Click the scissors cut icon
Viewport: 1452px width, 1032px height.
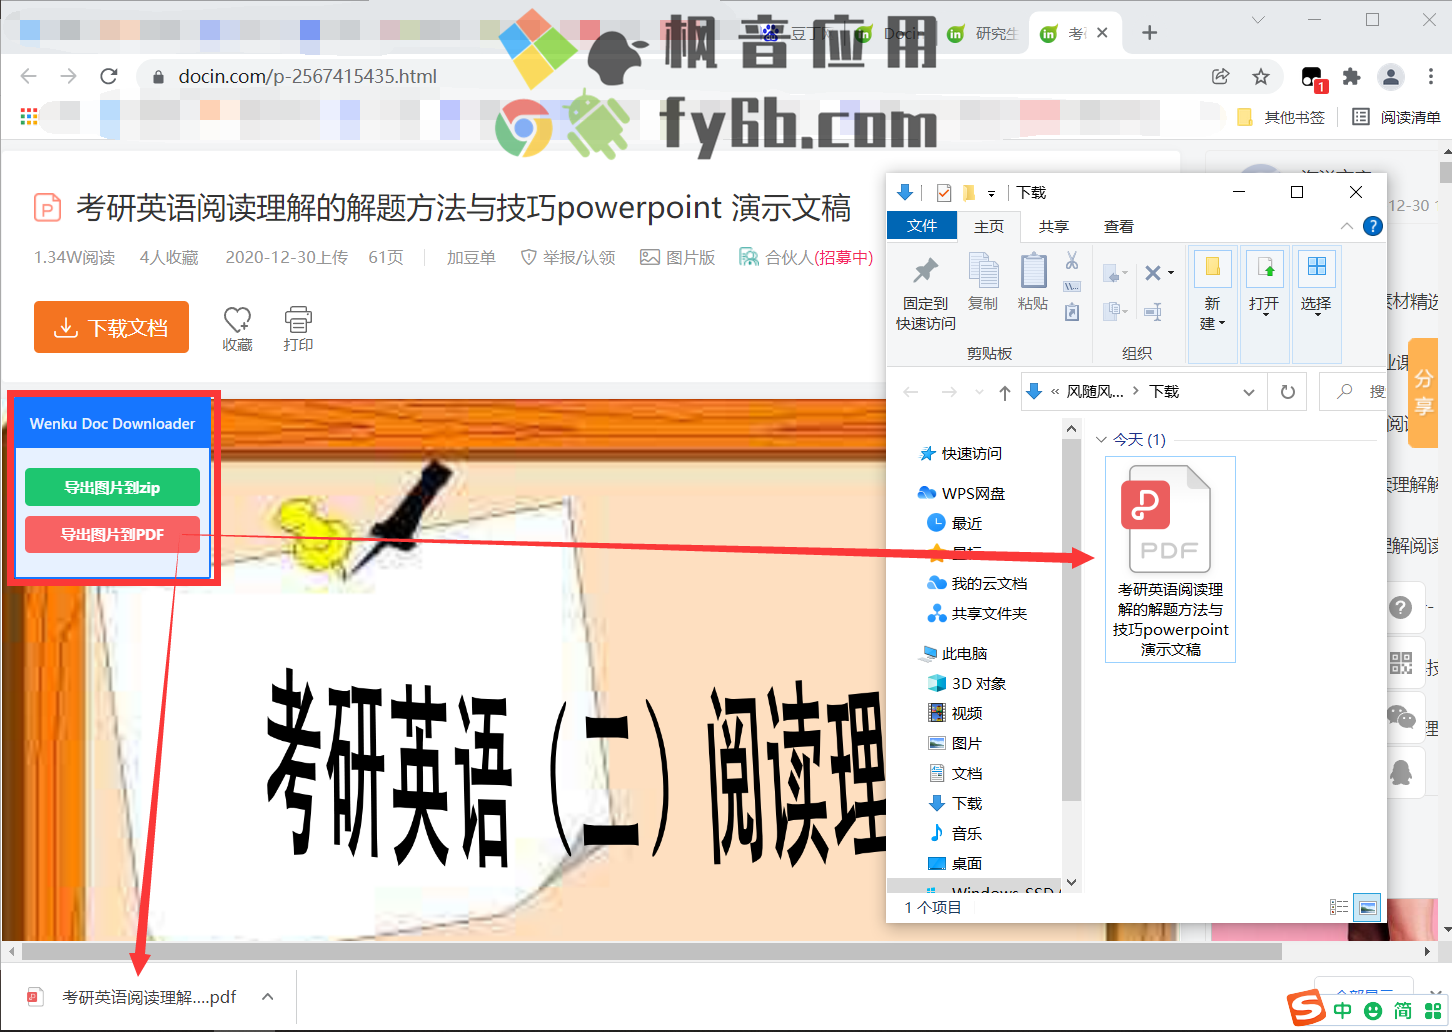[x=1072, y=261]
